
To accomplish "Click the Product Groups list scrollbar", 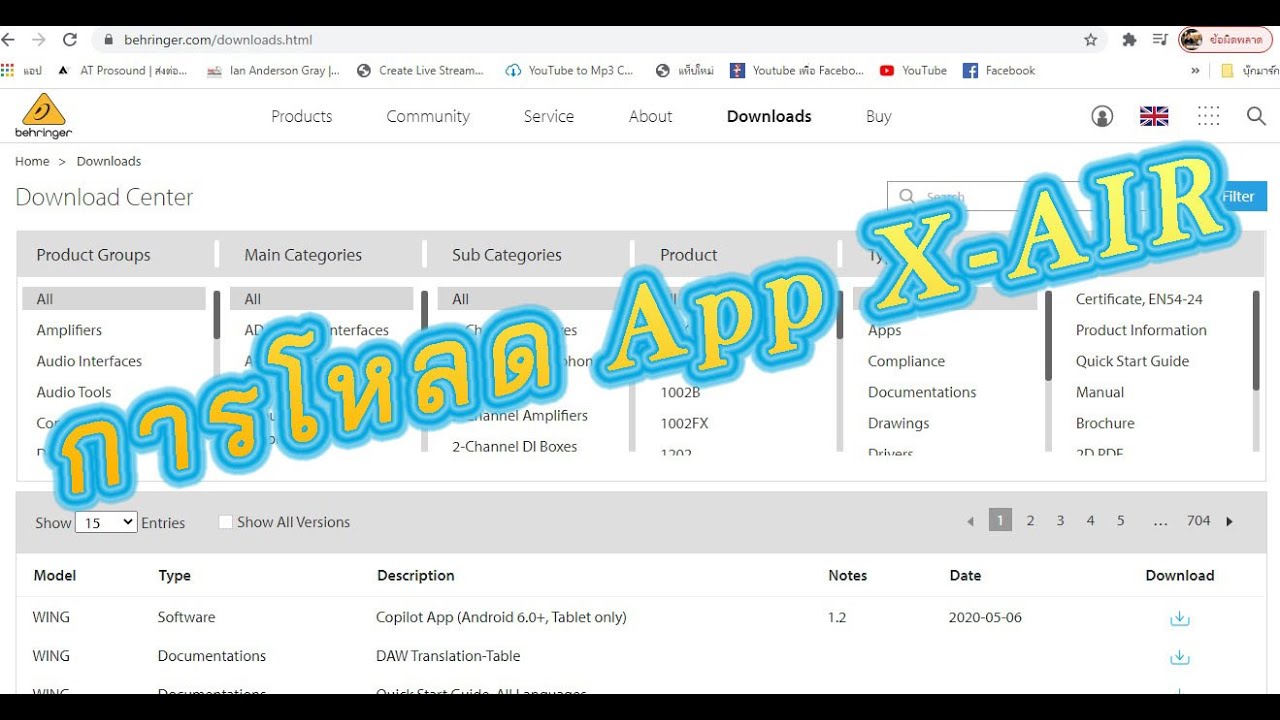I will click(217, 317).
